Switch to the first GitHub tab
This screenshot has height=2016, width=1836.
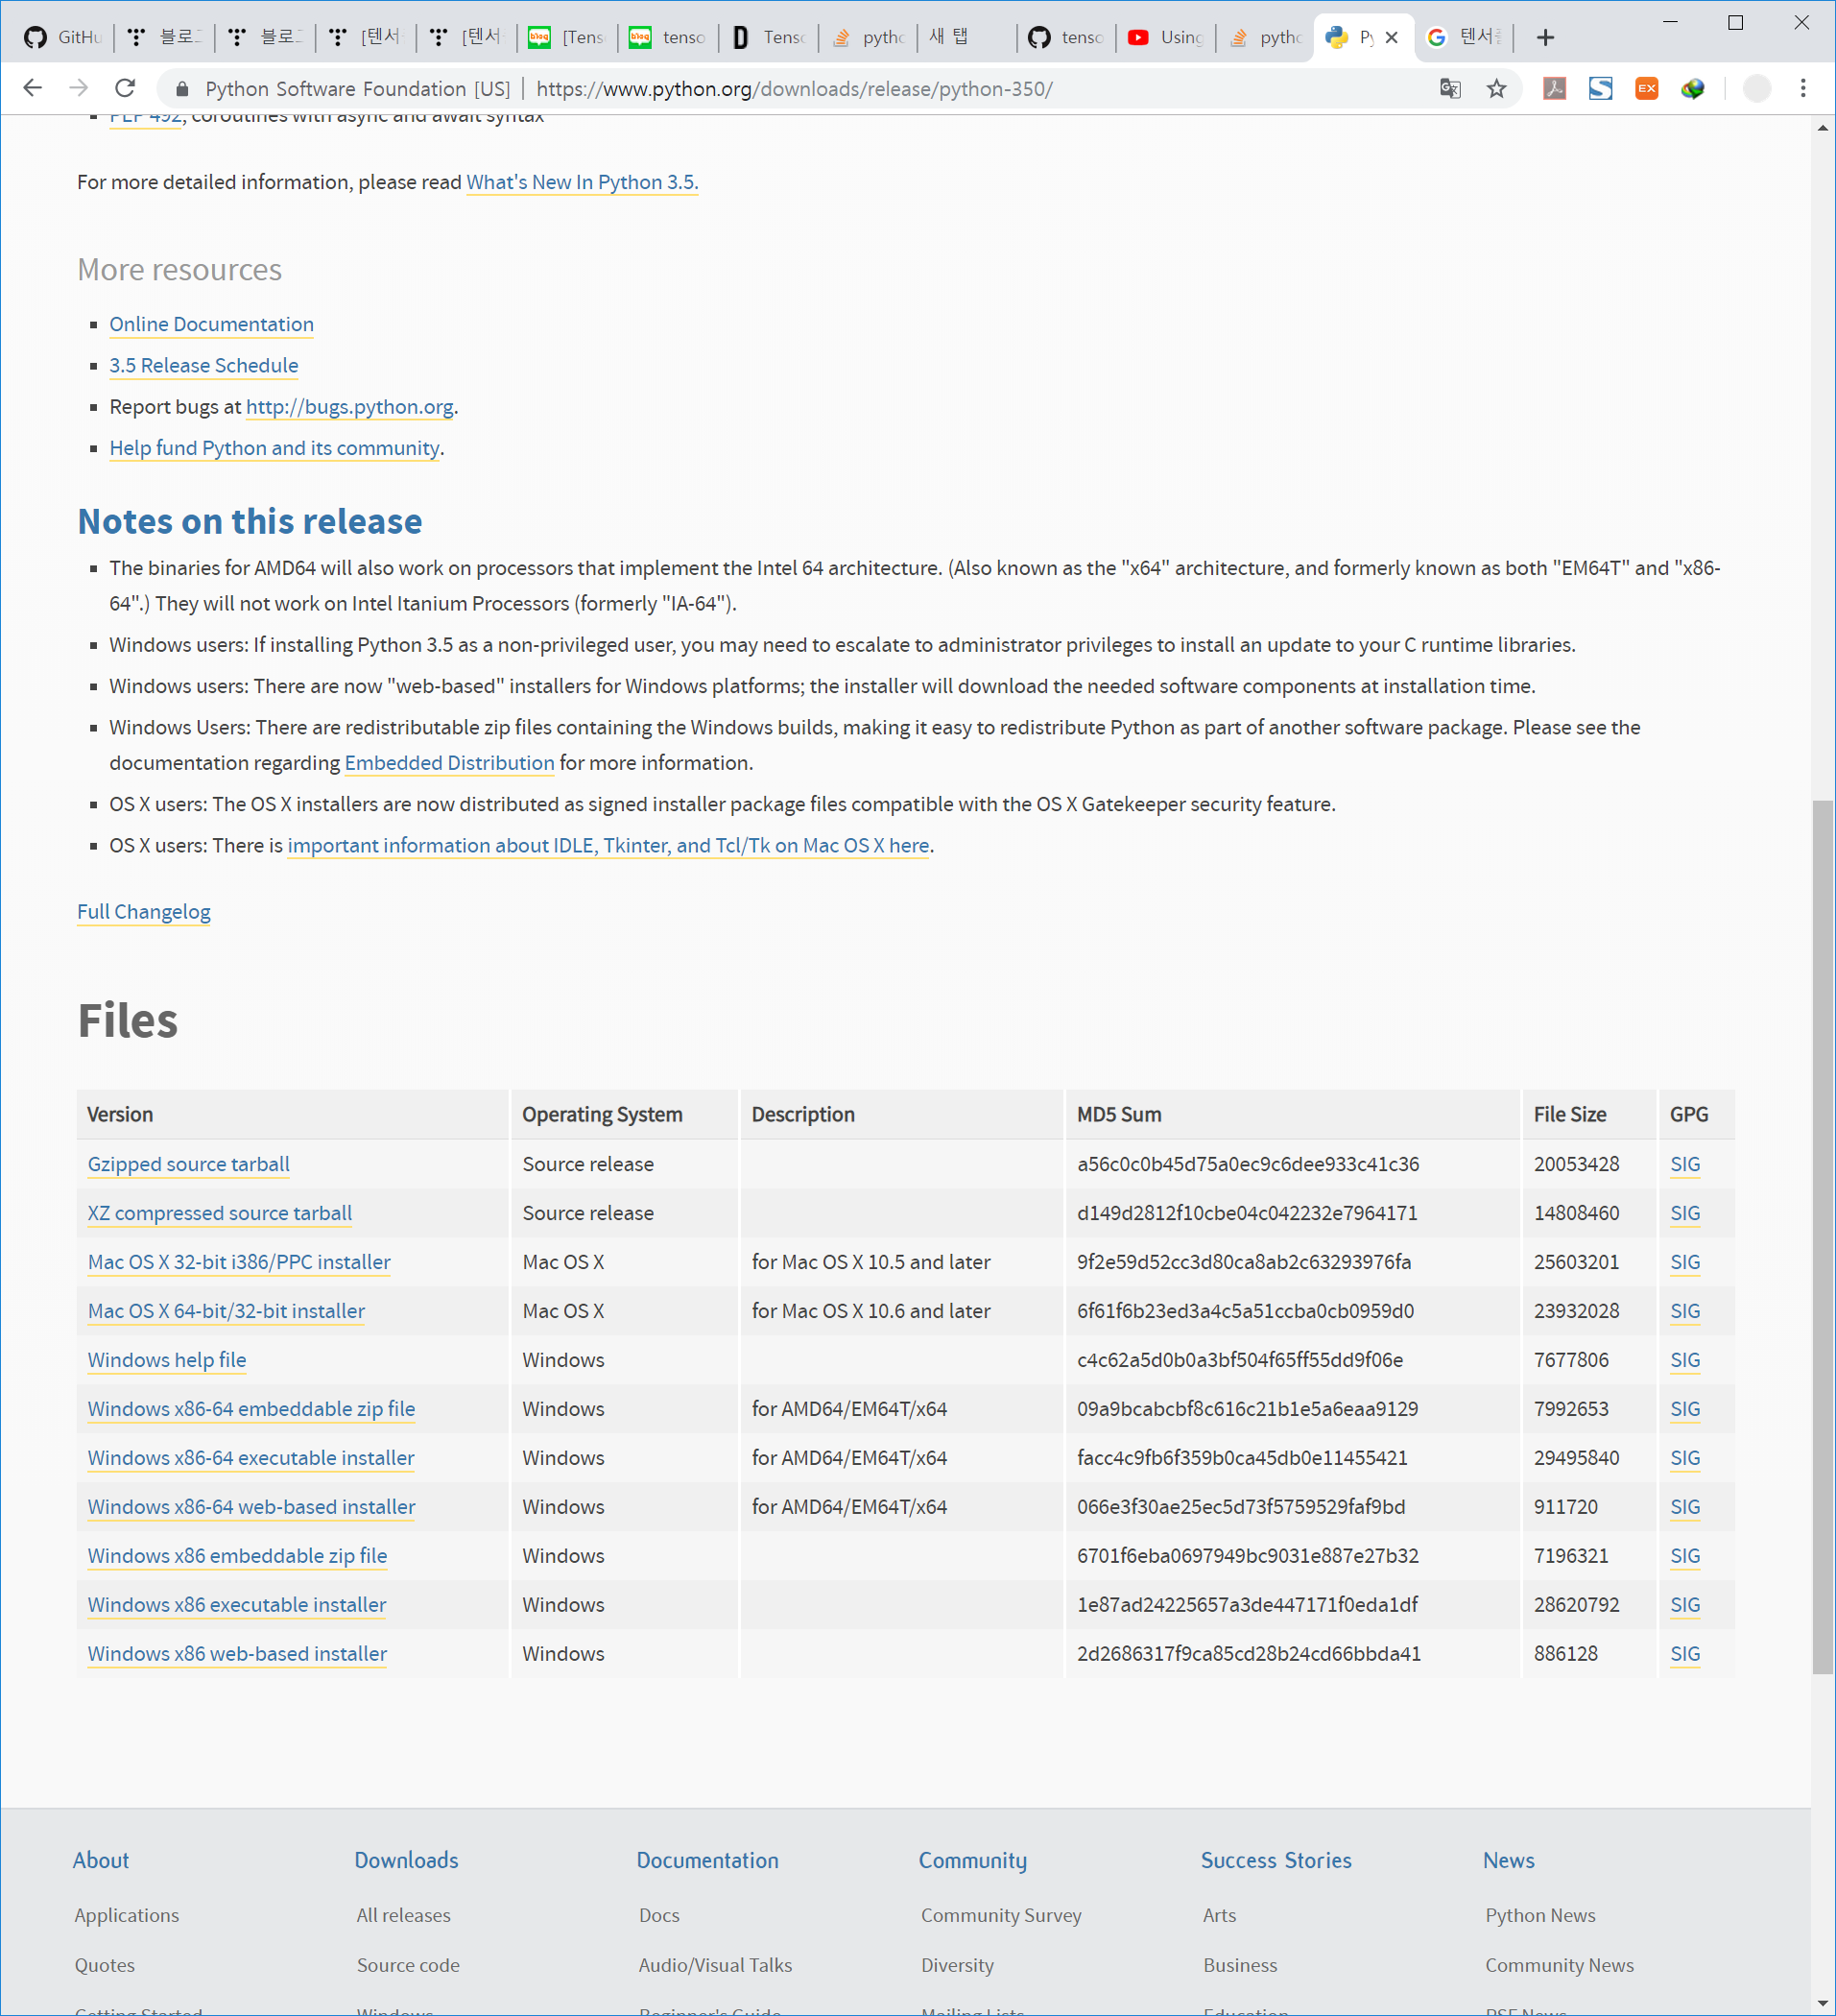[x=62, y=37]
